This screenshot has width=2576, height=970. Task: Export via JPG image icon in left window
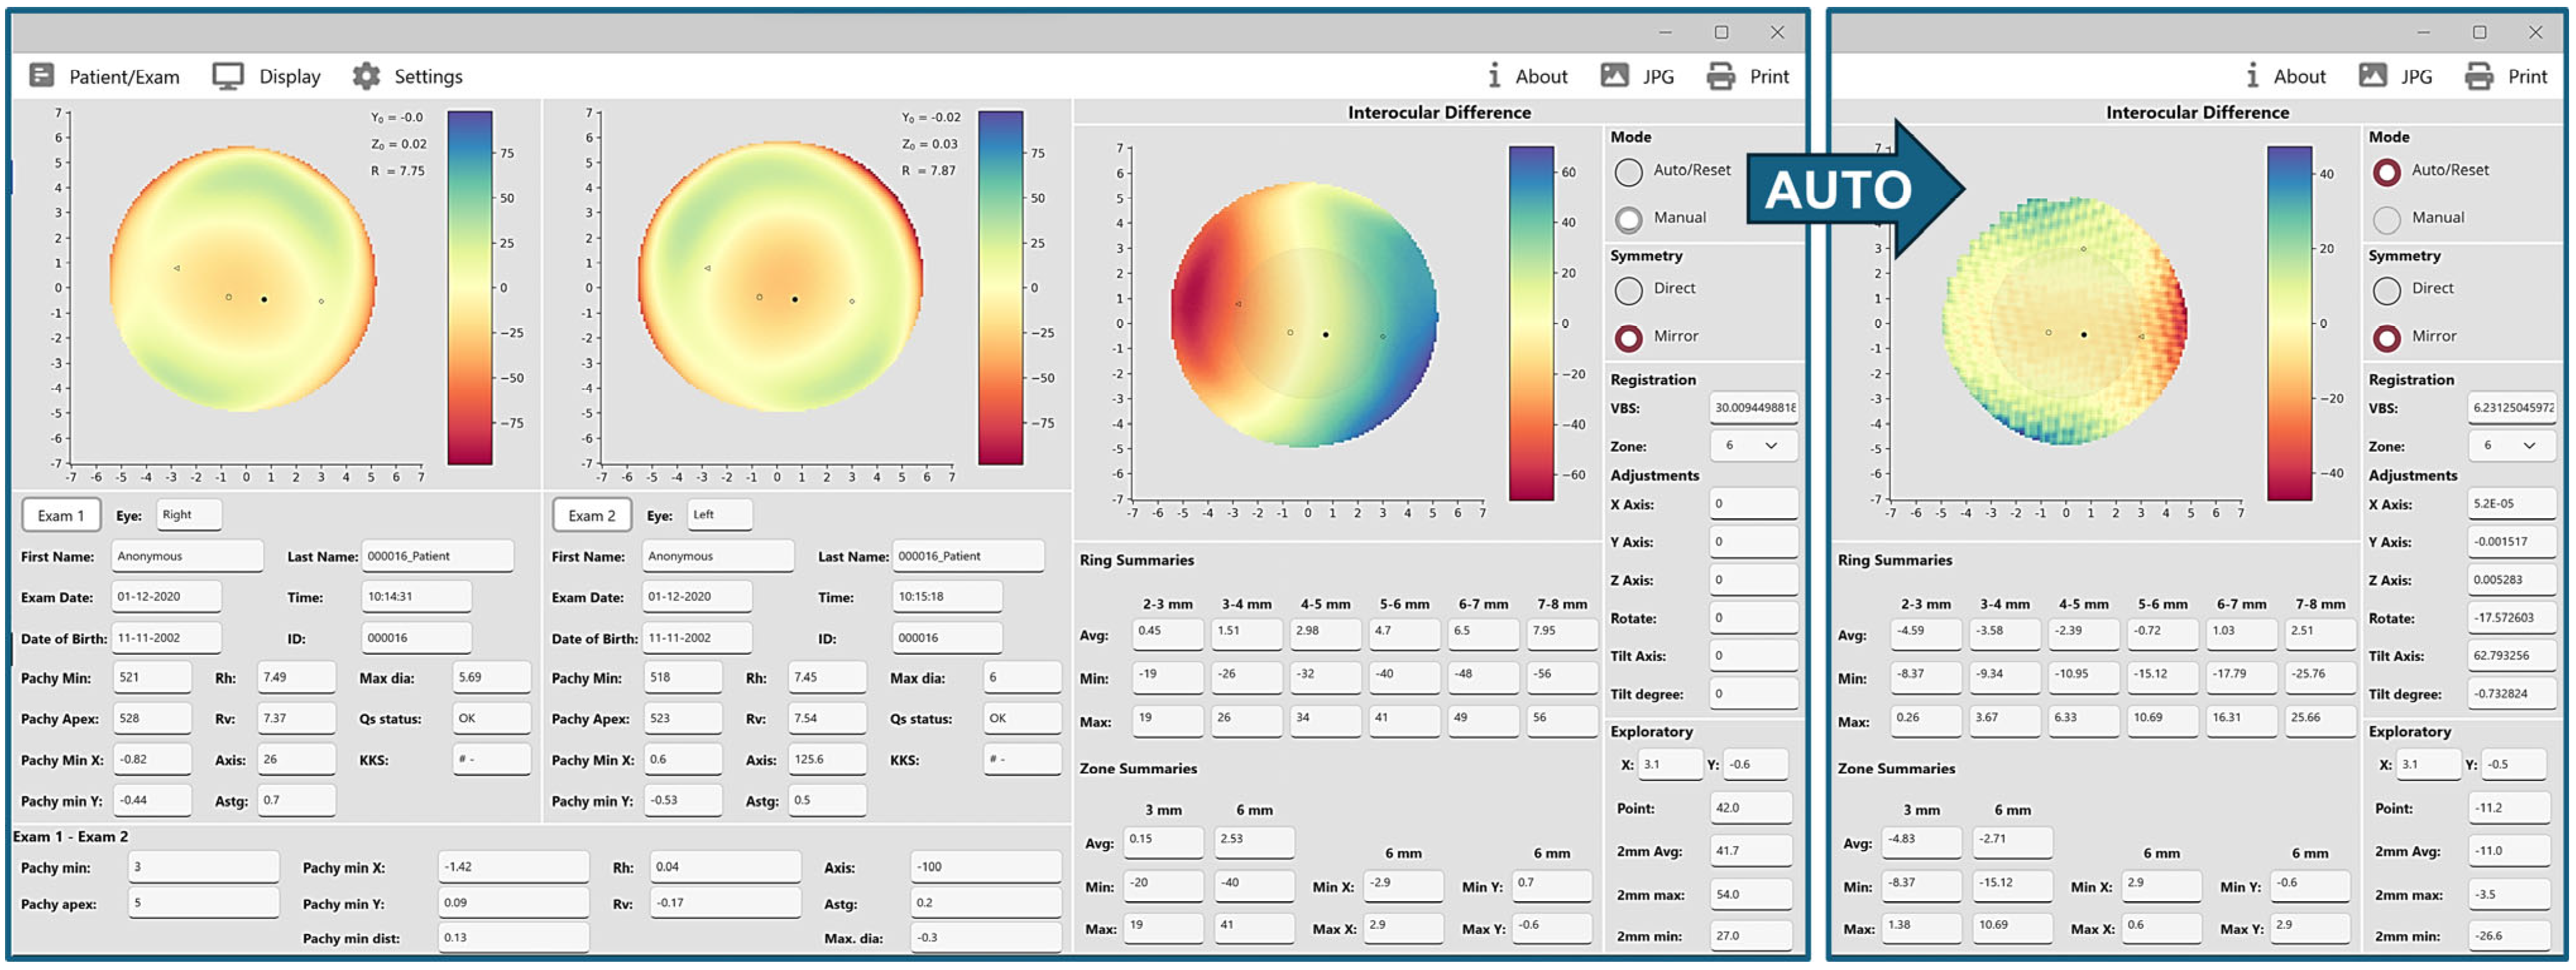(1614, 76)
